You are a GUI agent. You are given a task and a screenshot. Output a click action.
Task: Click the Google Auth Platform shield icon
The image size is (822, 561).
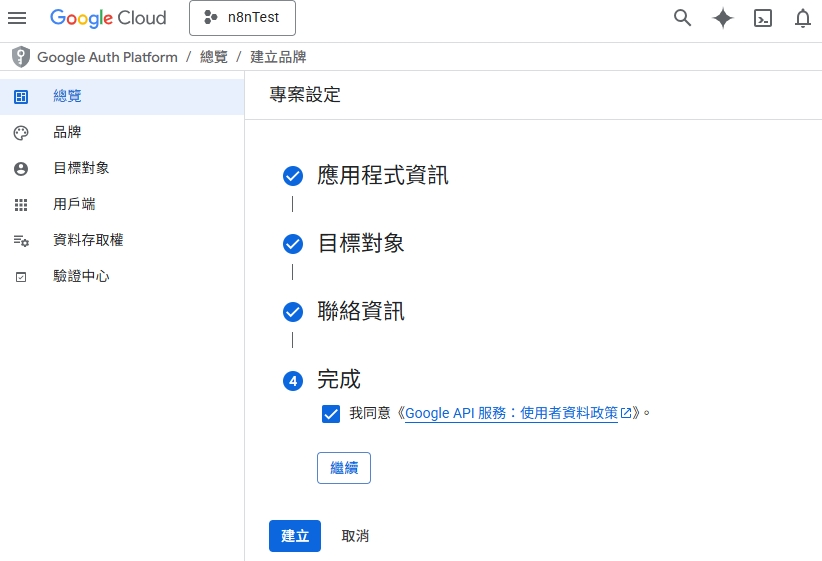(x=21, y=57)
